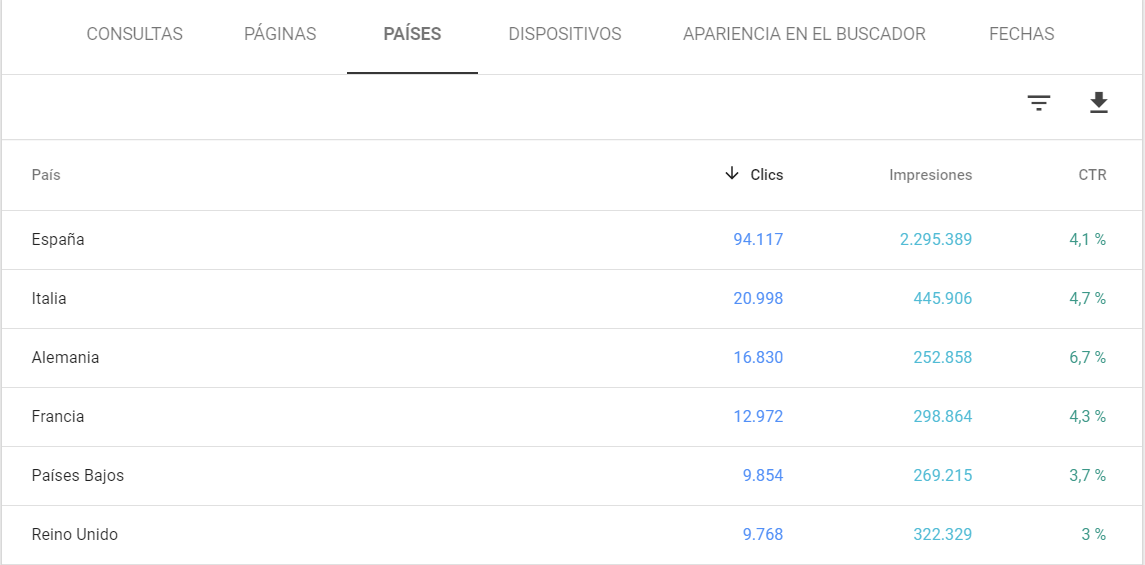The height and width of the screenshot is (565, 1145).
Task: Select the Países tab
Action: pyautogui.click(x=412, y=34)
